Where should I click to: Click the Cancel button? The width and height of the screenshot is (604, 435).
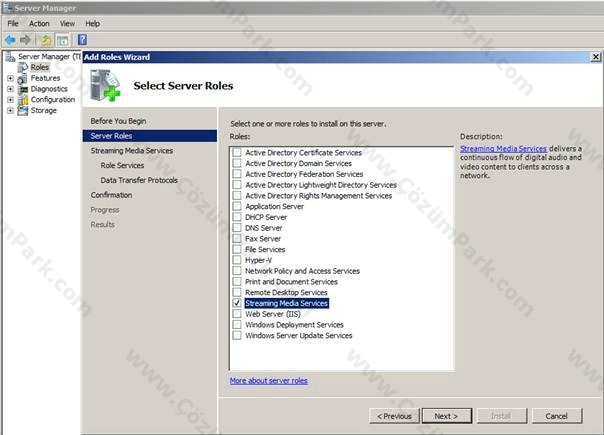point(557,416)
